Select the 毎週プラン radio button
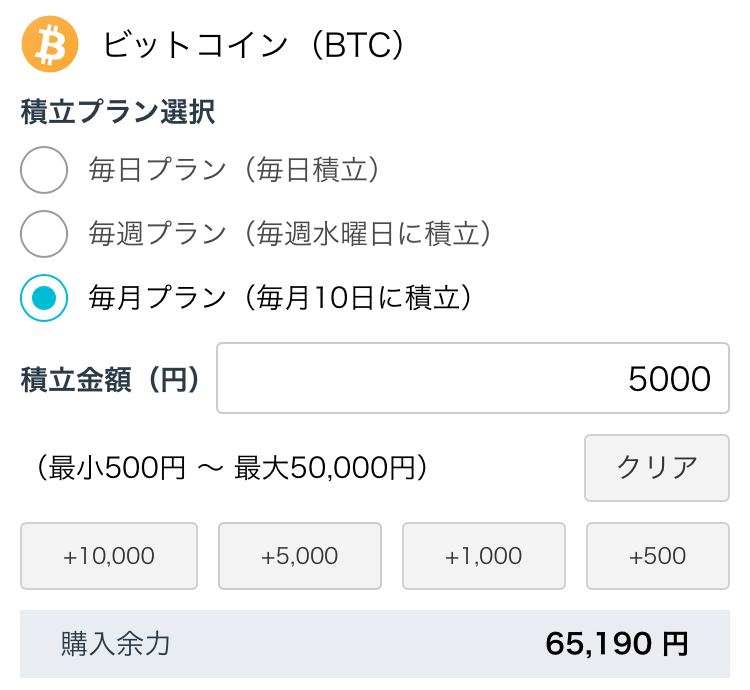Screen dimensions: 750x690 click(44, 234)
